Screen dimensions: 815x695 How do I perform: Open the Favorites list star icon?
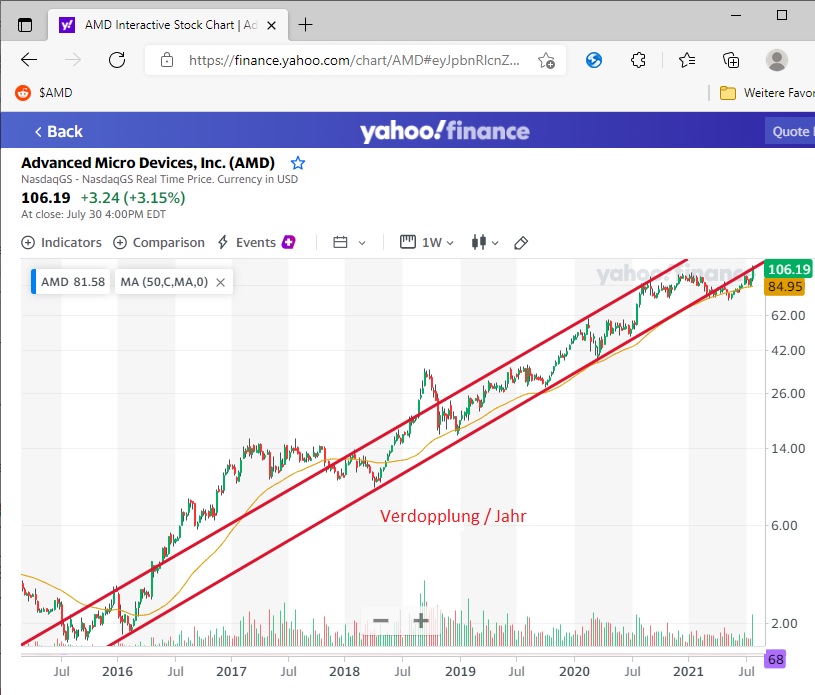click(686, 60)
